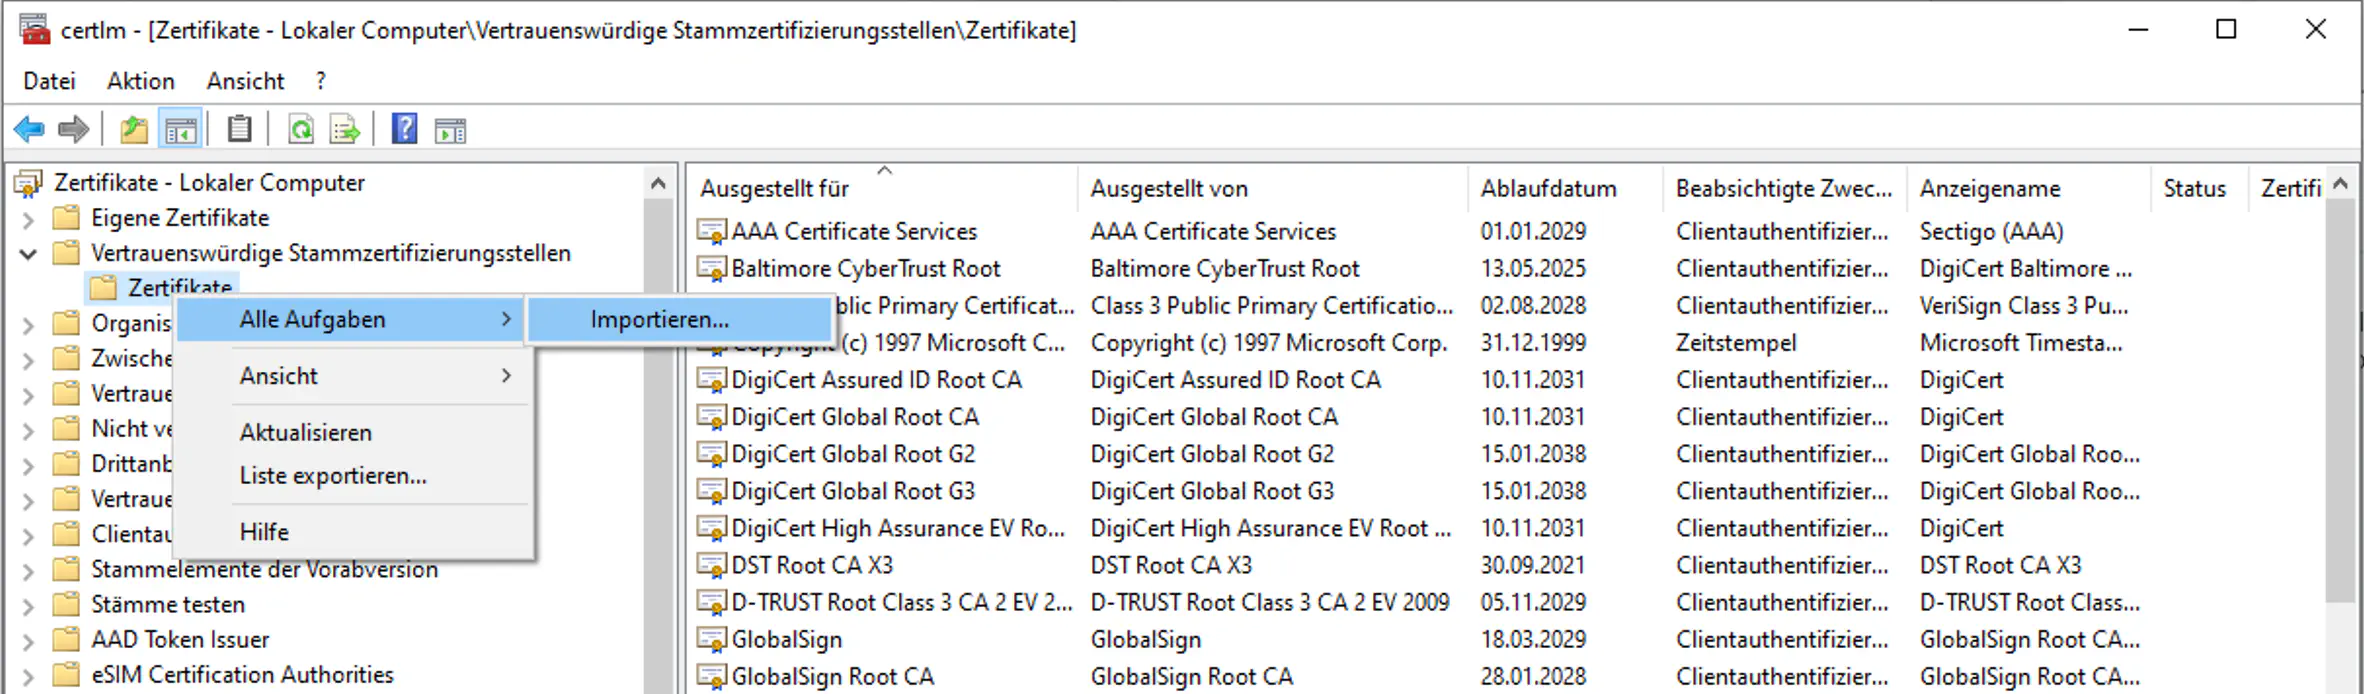This screenshot has height=694, width=2364.
Task: Collapse the Vertrauenswürdige Stammzertifizierungsstellen node
Action: [x=28, y=254]
